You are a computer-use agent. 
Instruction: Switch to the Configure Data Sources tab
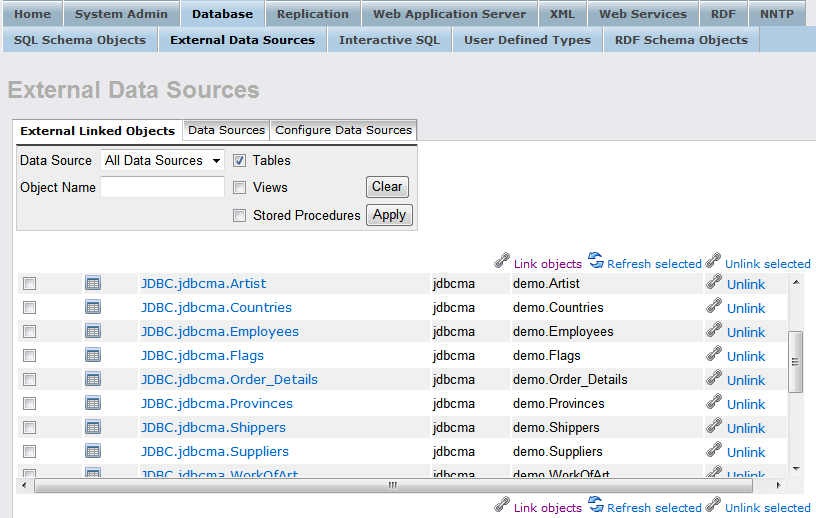pyautogui.click(x=343, y=130)
